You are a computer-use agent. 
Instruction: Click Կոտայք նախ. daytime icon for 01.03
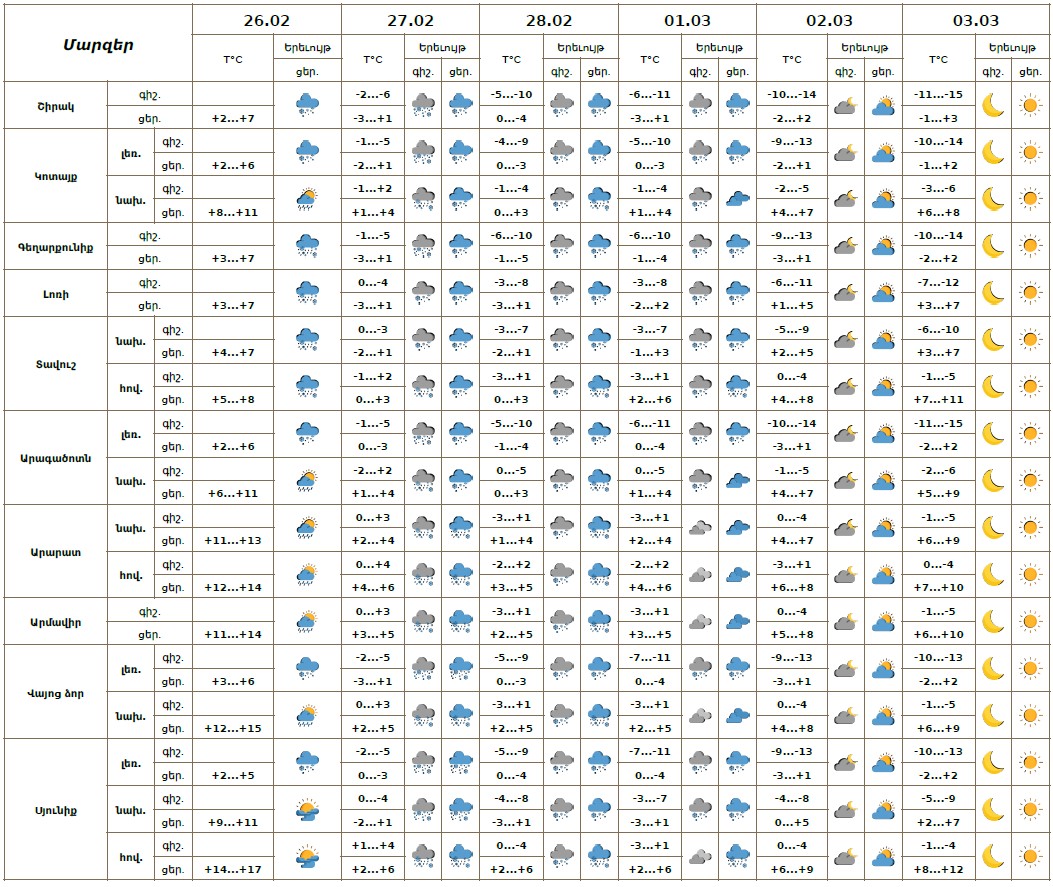pyautogui.click(x=737, y=199)
